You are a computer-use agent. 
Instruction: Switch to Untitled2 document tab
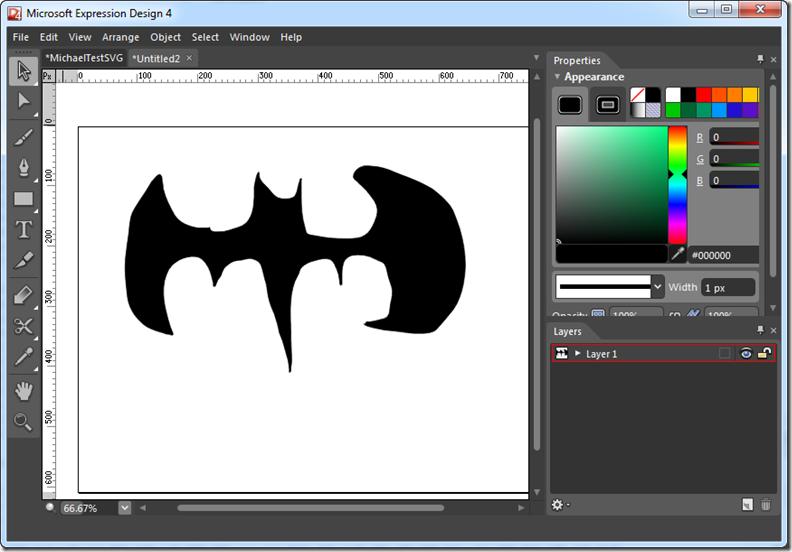156,59
